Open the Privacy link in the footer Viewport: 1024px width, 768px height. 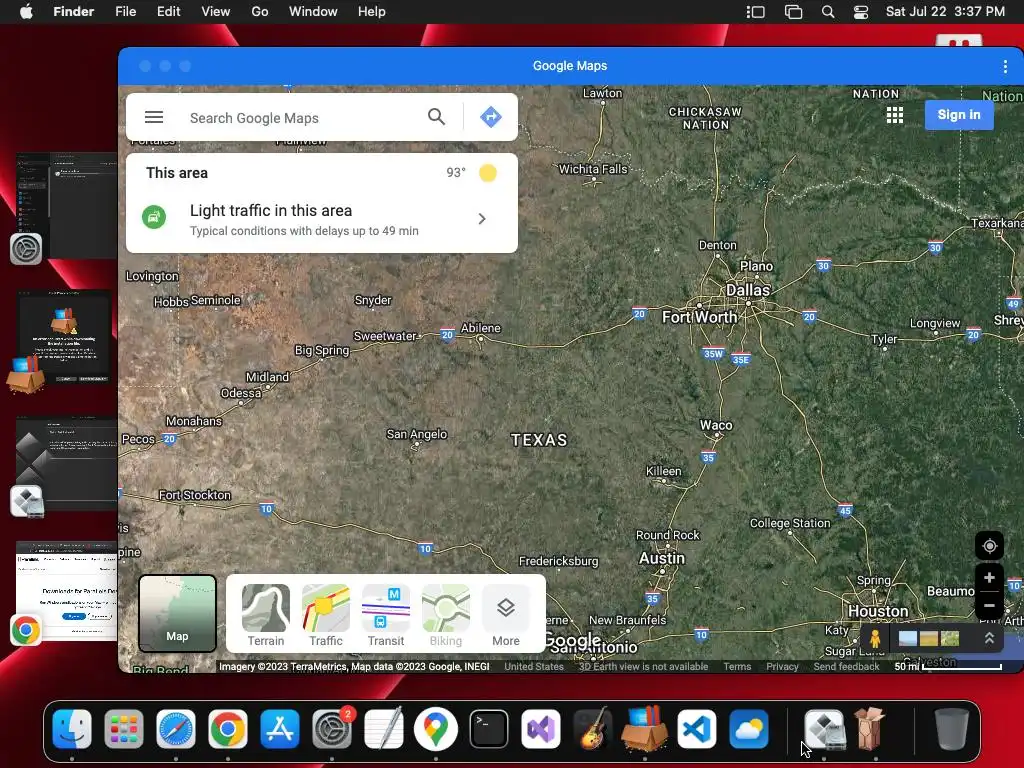(x=782, y=667)
